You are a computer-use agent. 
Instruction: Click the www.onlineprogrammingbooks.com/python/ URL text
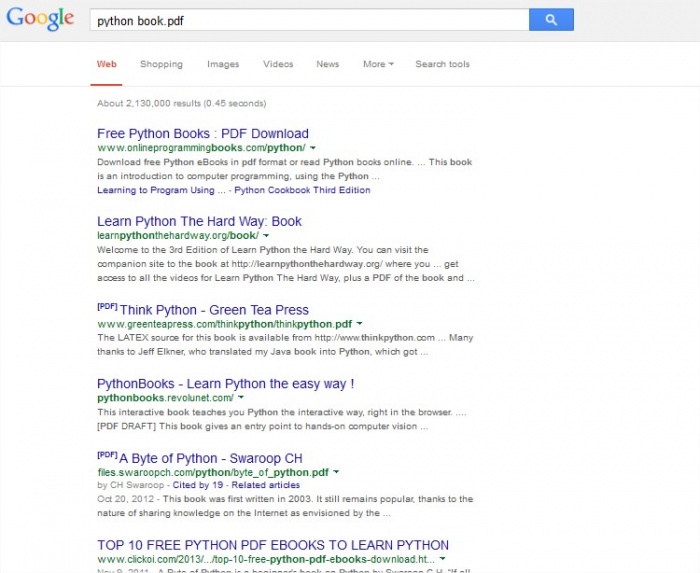click(201, 148)
